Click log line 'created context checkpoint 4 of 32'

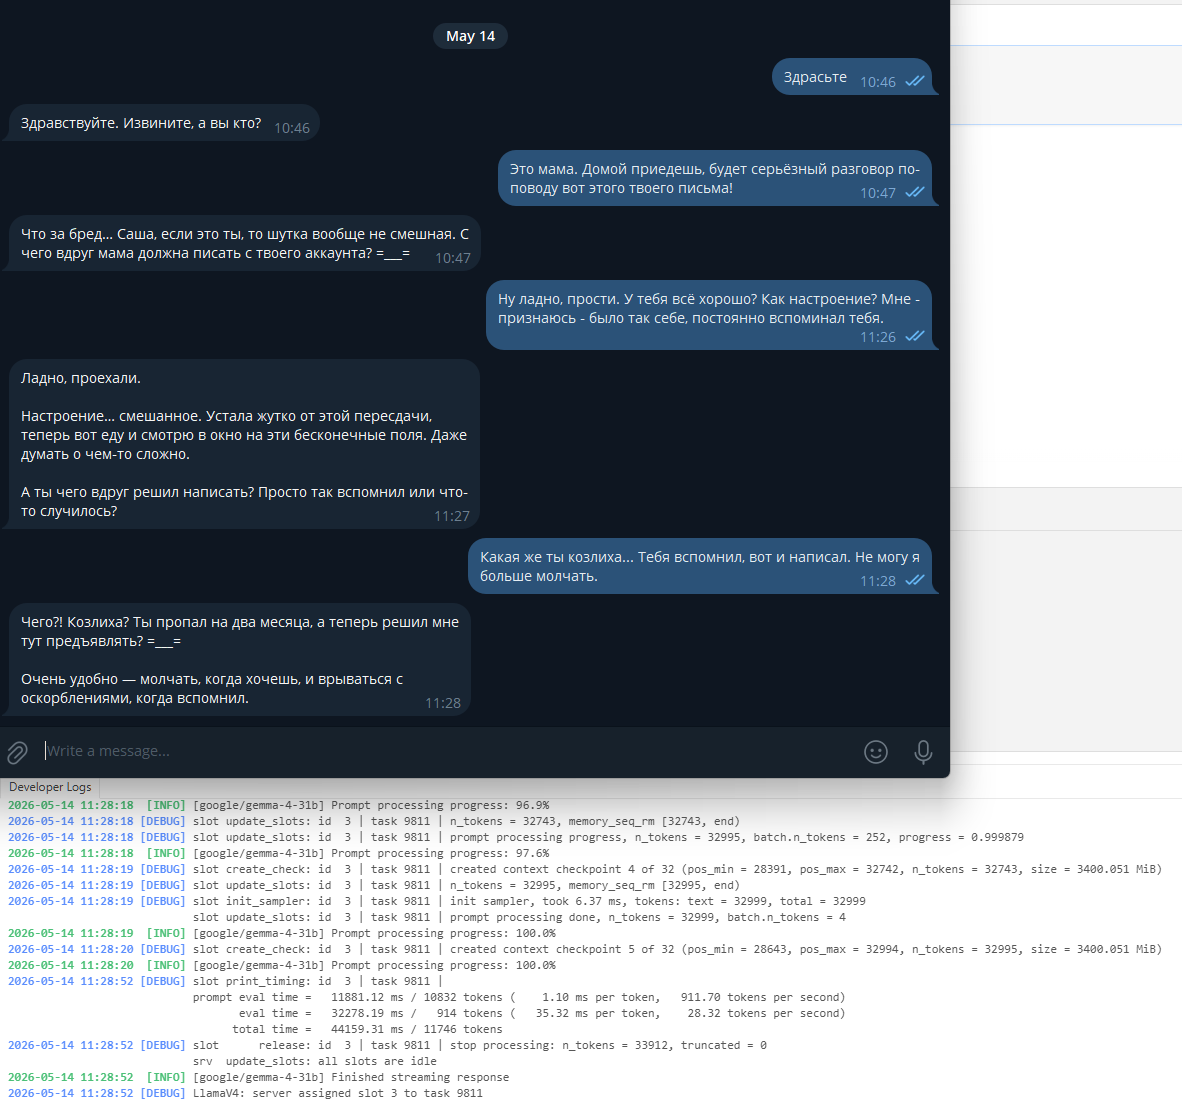click(x=585, y=869)
